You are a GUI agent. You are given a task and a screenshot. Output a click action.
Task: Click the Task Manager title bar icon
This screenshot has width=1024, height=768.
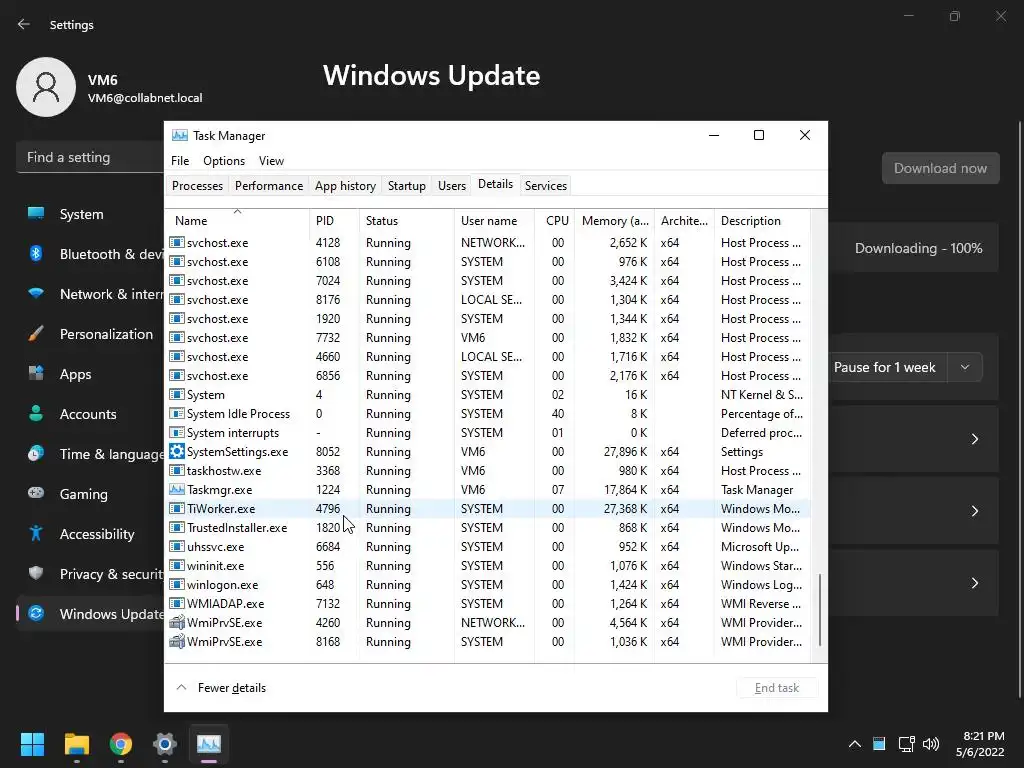[x=180, y=135]
